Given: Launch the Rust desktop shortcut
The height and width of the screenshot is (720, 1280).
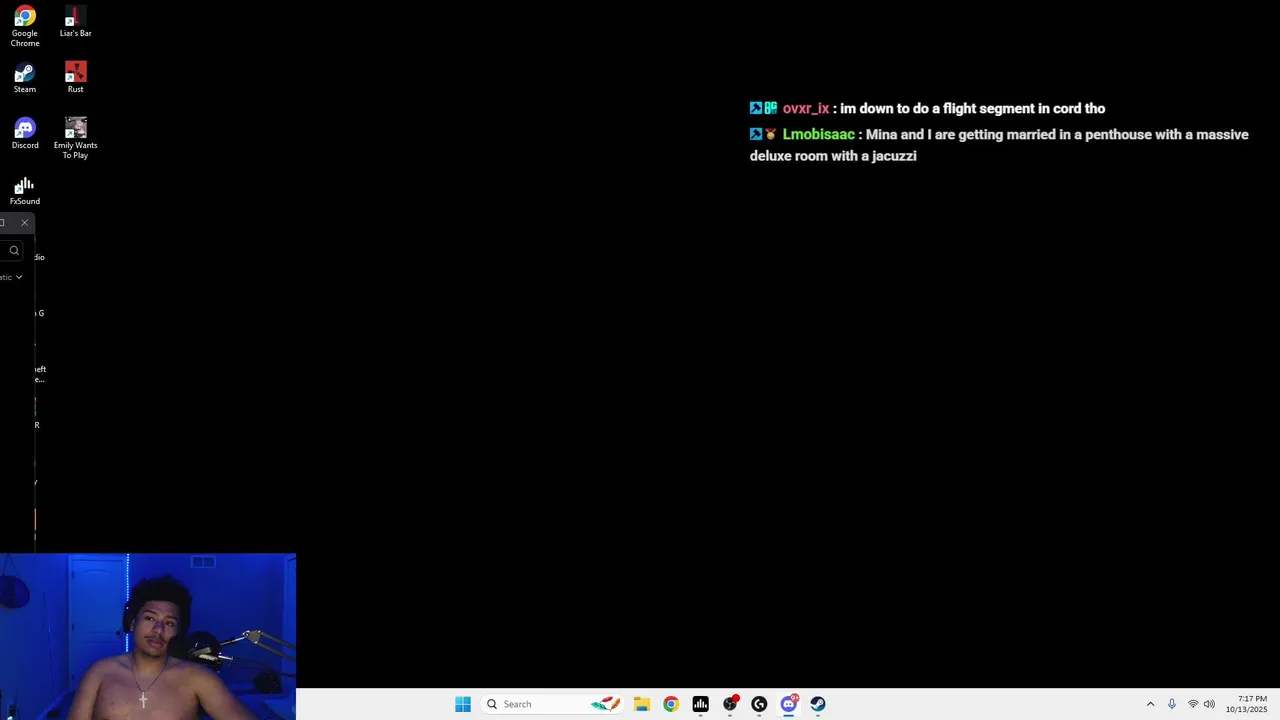Looking at the screenshot, I should pyautogui.click(x=75, y=78).
